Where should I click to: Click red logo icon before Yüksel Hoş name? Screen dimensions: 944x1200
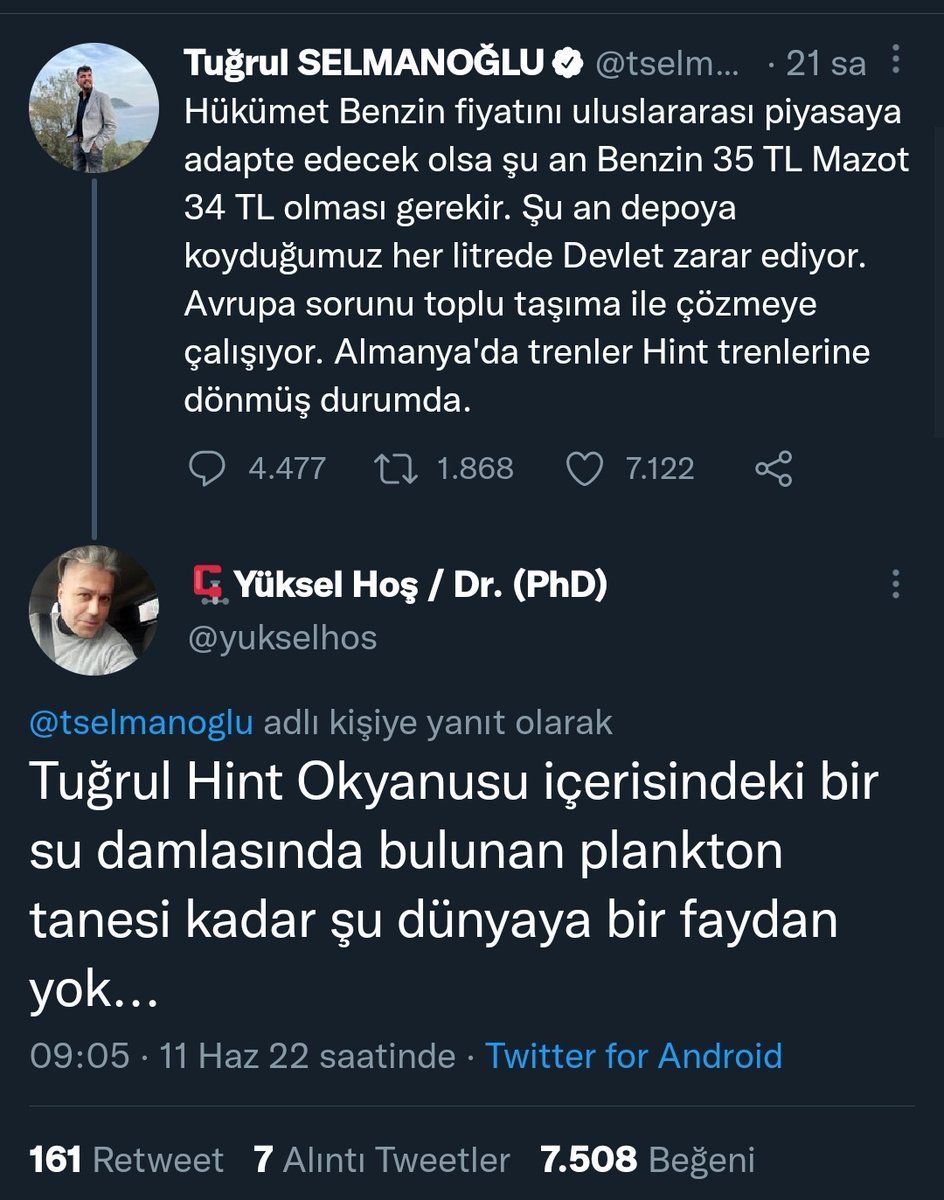coord(207,586)
